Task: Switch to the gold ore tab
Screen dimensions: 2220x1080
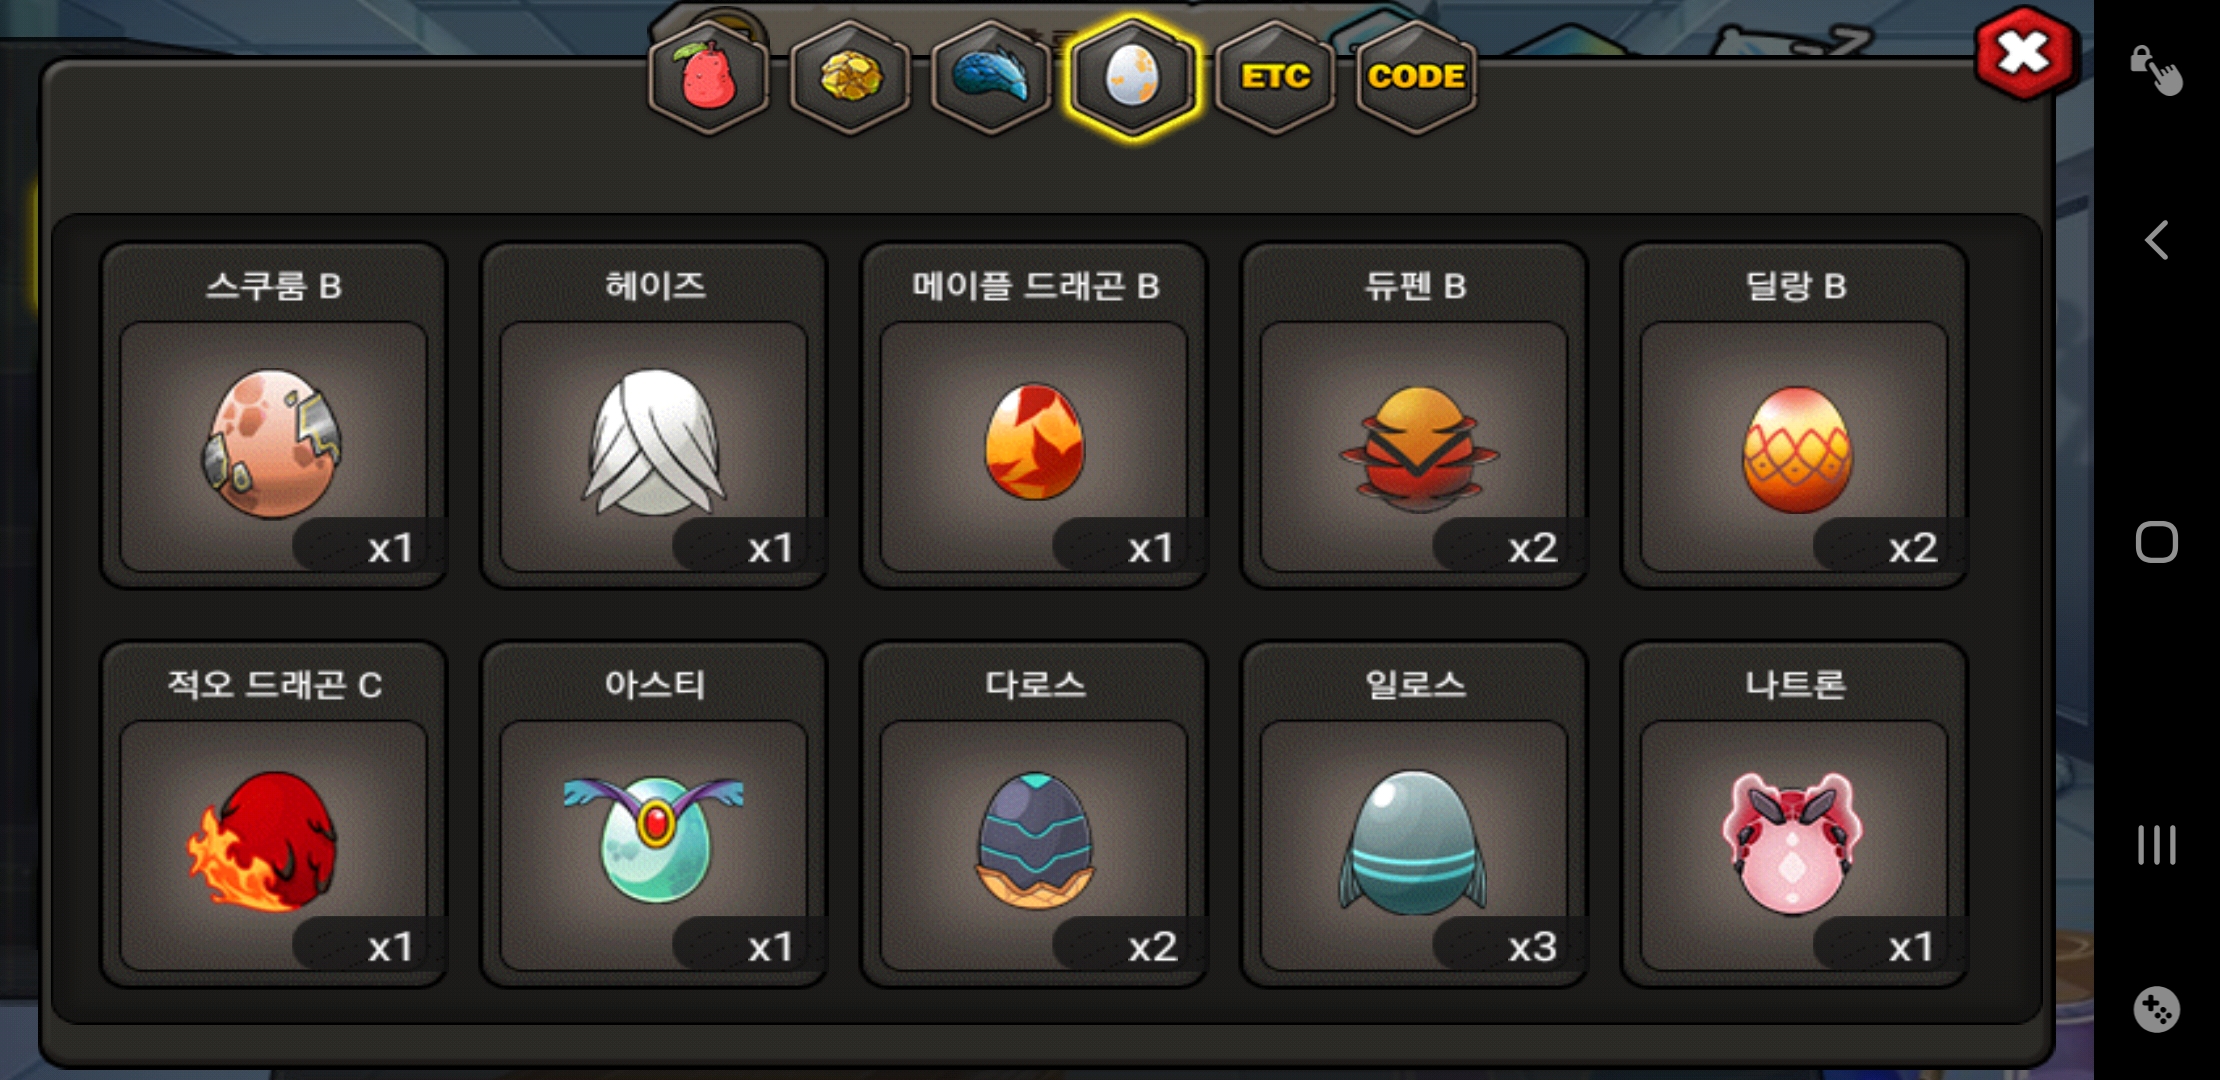Action: point(850,77)
